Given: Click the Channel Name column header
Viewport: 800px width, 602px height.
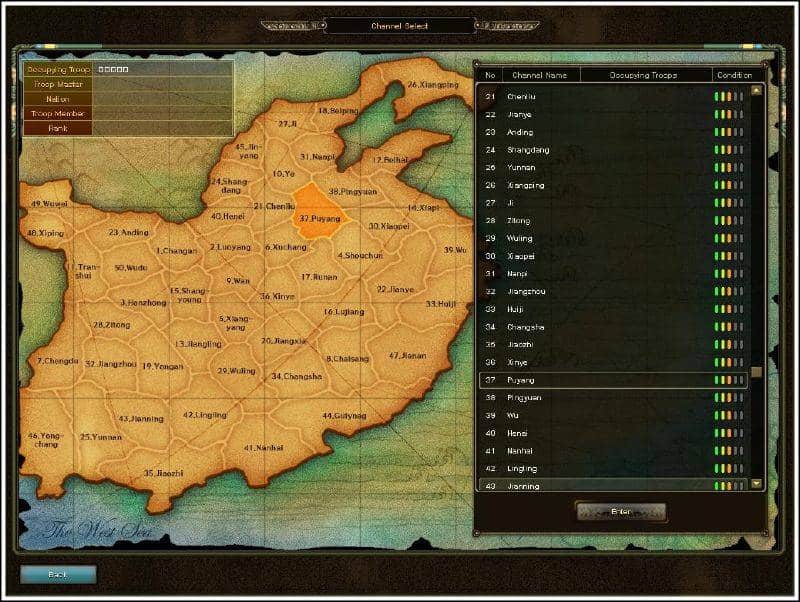Looking at the screenshot, I should click(x=539, y=75).
